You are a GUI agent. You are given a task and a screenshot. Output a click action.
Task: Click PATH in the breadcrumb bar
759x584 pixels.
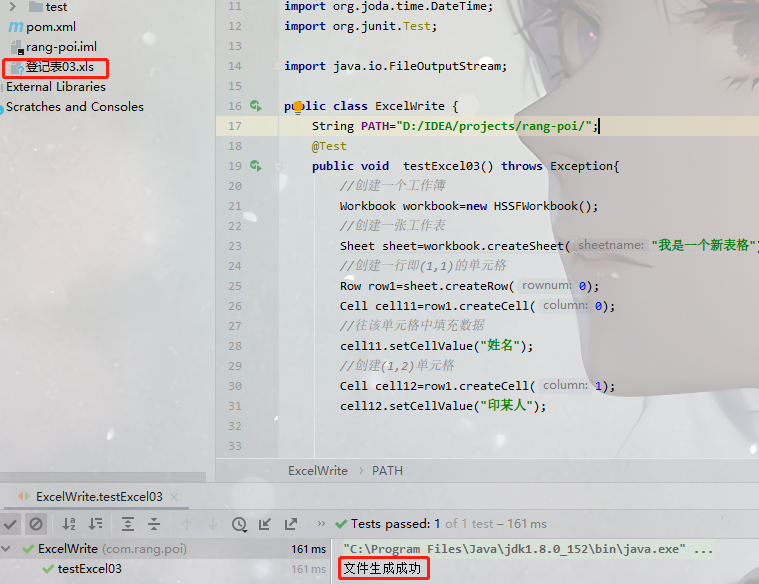(387, 471)
